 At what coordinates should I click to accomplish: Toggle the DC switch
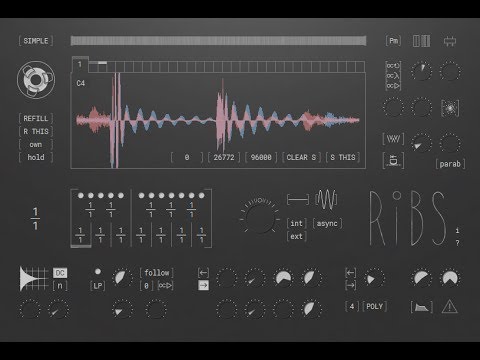tap(60, 273)
